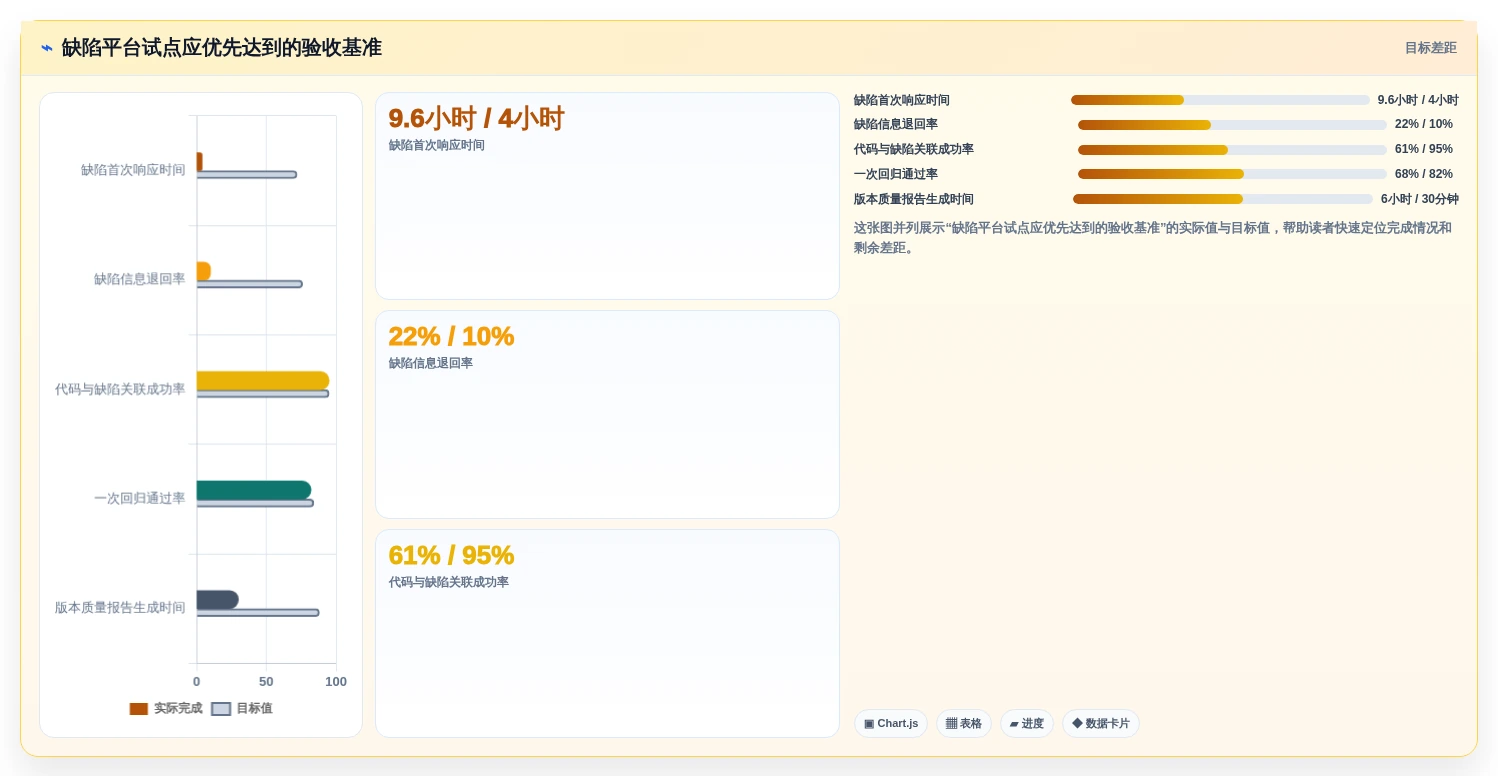Click the 代码与缺陷关联成功率 progress bar

pyautogui.click(x=1232, y=150)
